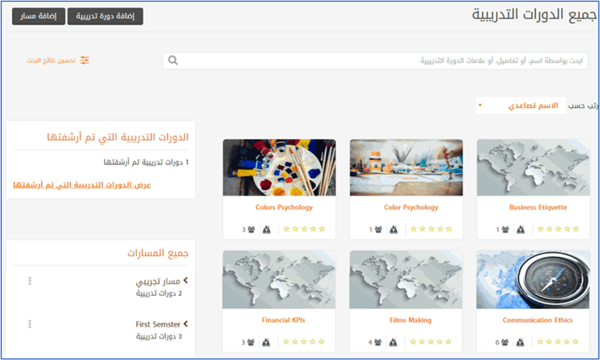The width and height of the screenshot is (600, 360).
Task: Click تحسين نتائج البحث link
Action: [x=51, y=60]
